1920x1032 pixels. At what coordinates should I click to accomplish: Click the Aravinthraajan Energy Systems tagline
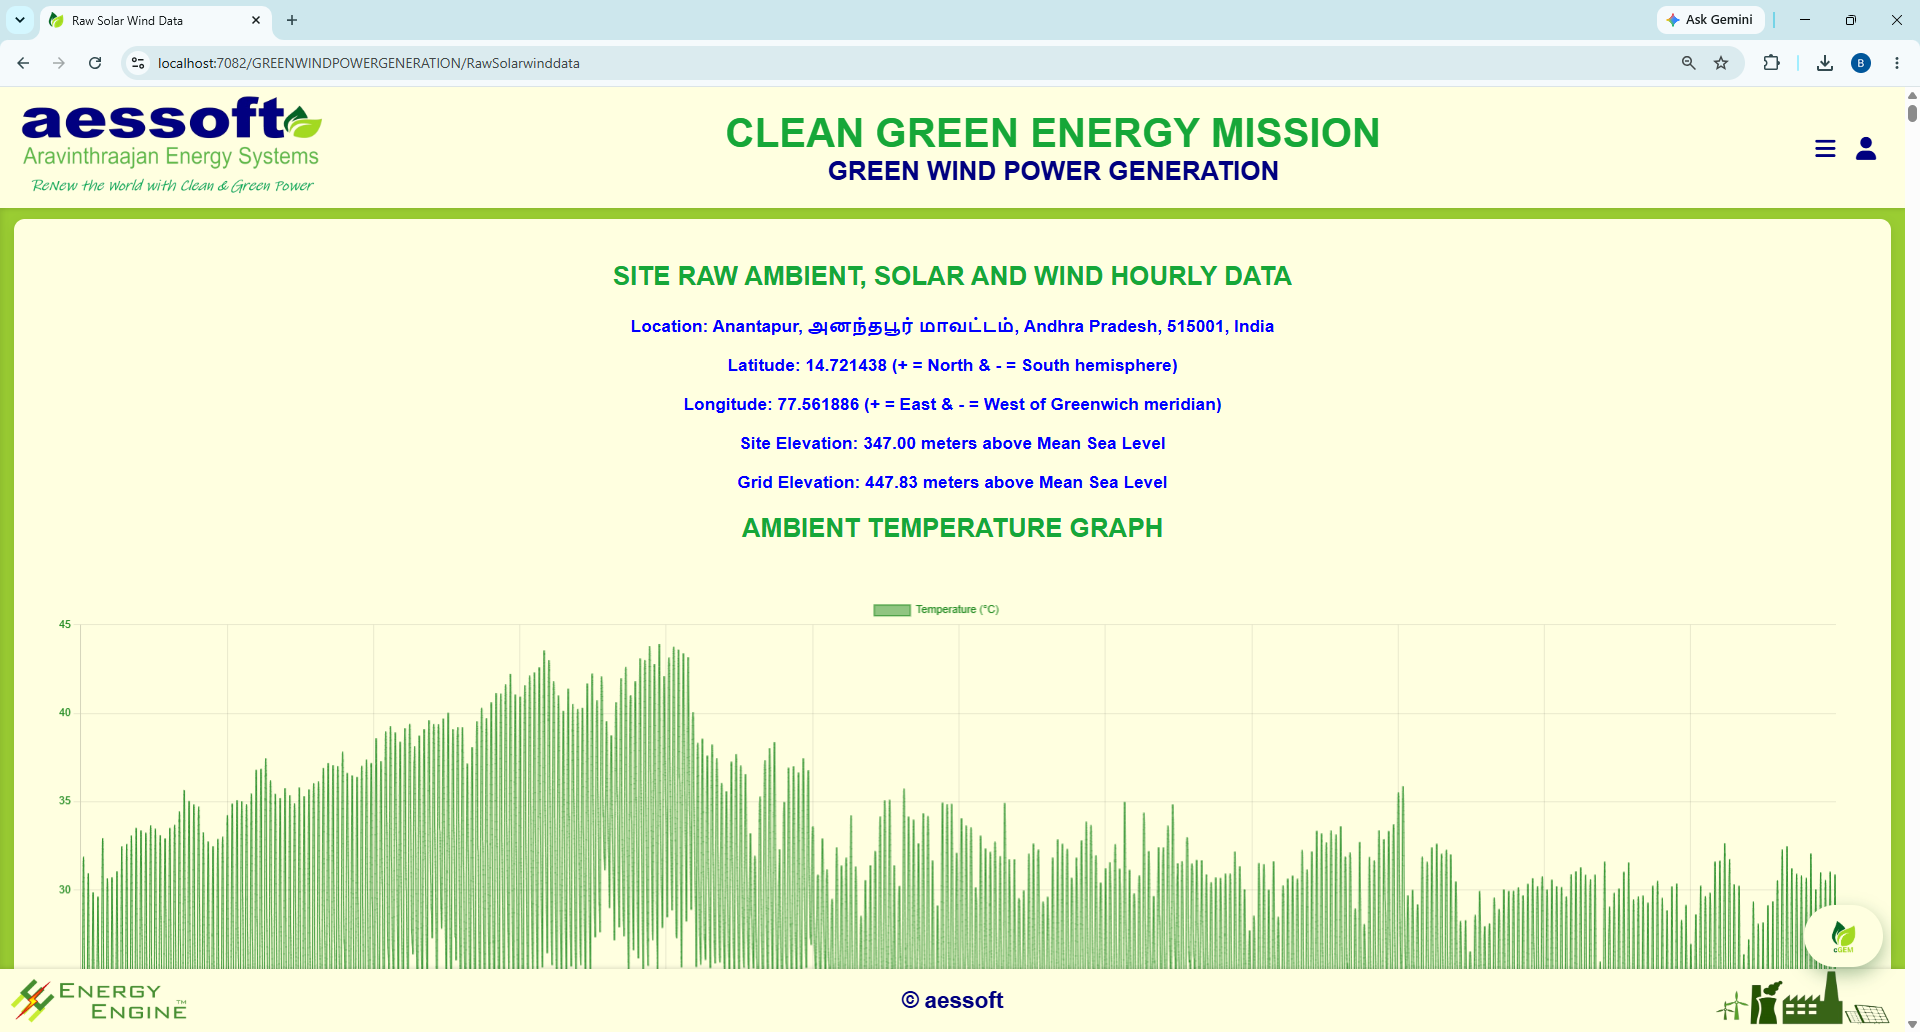(171, 156)
